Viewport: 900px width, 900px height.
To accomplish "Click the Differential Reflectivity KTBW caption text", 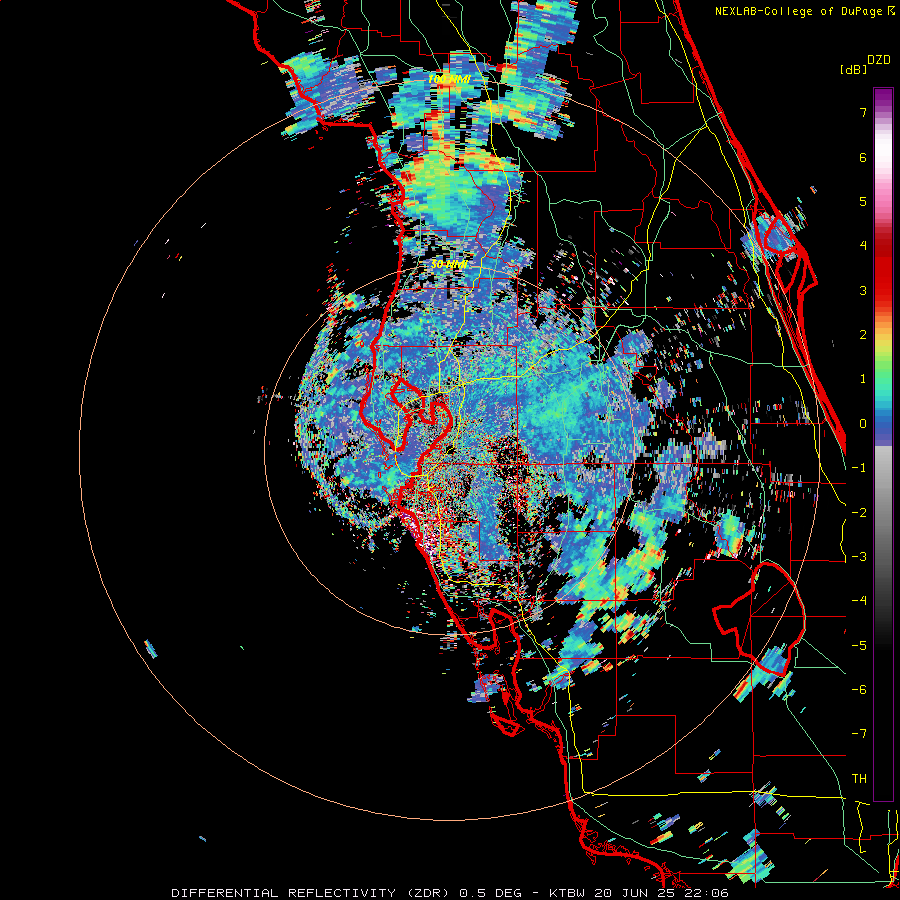I will pos(450,893).
